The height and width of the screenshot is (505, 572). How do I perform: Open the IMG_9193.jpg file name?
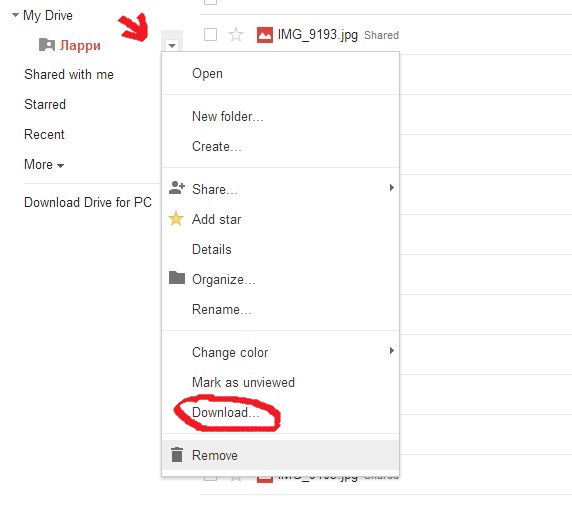(x=317, y=35)
